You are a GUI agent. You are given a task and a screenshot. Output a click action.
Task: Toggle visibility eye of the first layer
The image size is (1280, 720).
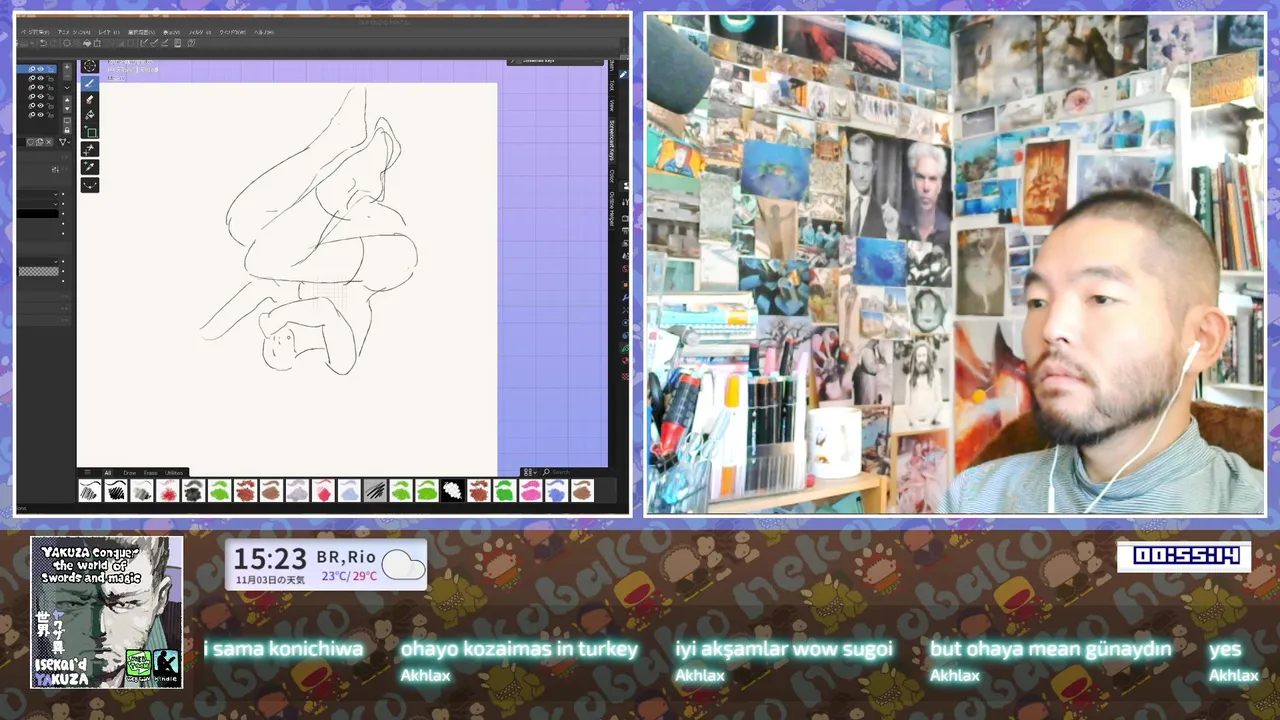point(40,69)
